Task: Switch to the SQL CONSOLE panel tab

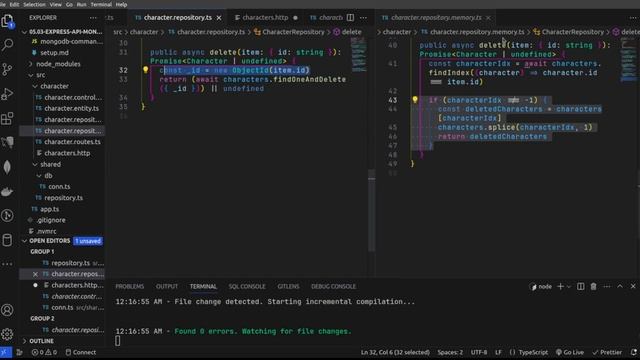Action: (x=247, y=287)
